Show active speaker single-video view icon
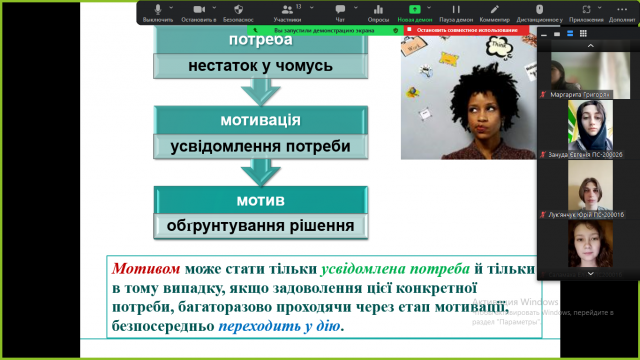640x360 pixels. [557, 34]
